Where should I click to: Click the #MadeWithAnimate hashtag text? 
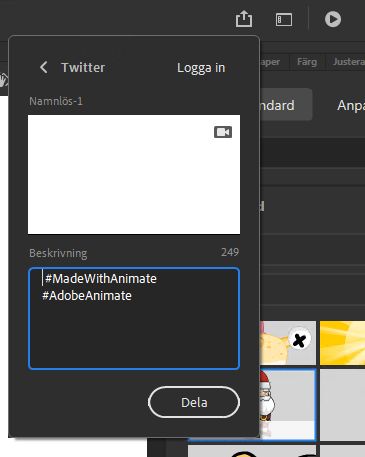[x=101, y=279]
